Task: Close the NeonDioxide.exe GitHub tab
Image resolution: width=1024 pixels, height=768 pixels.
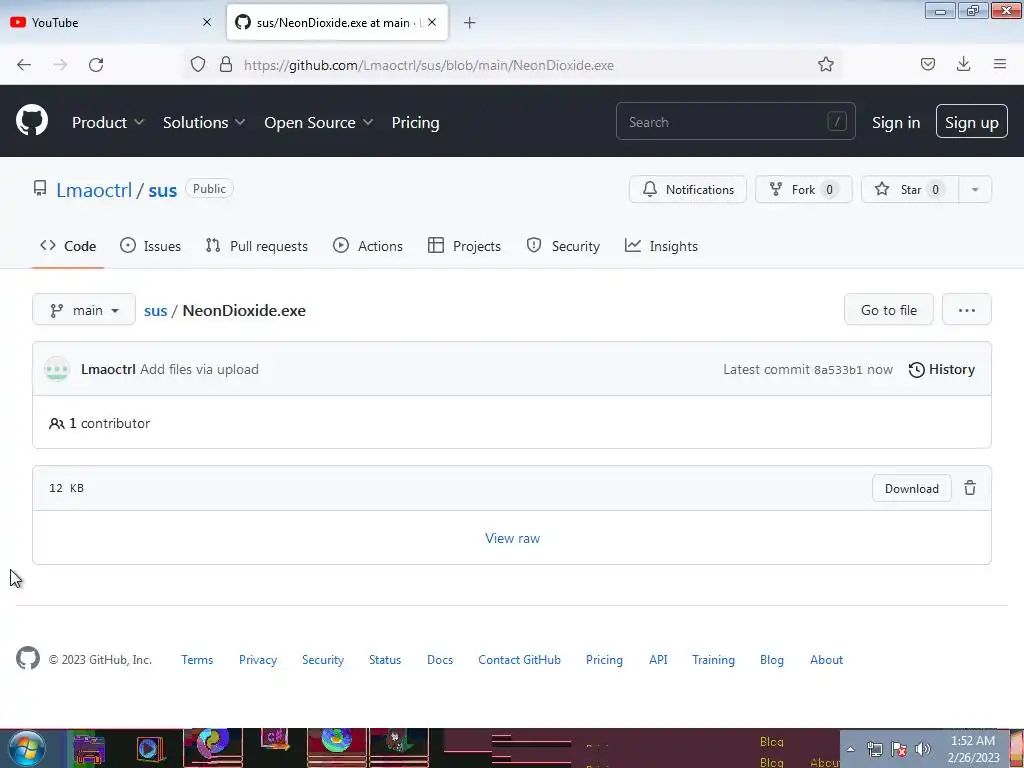Action: click(432, 22)
